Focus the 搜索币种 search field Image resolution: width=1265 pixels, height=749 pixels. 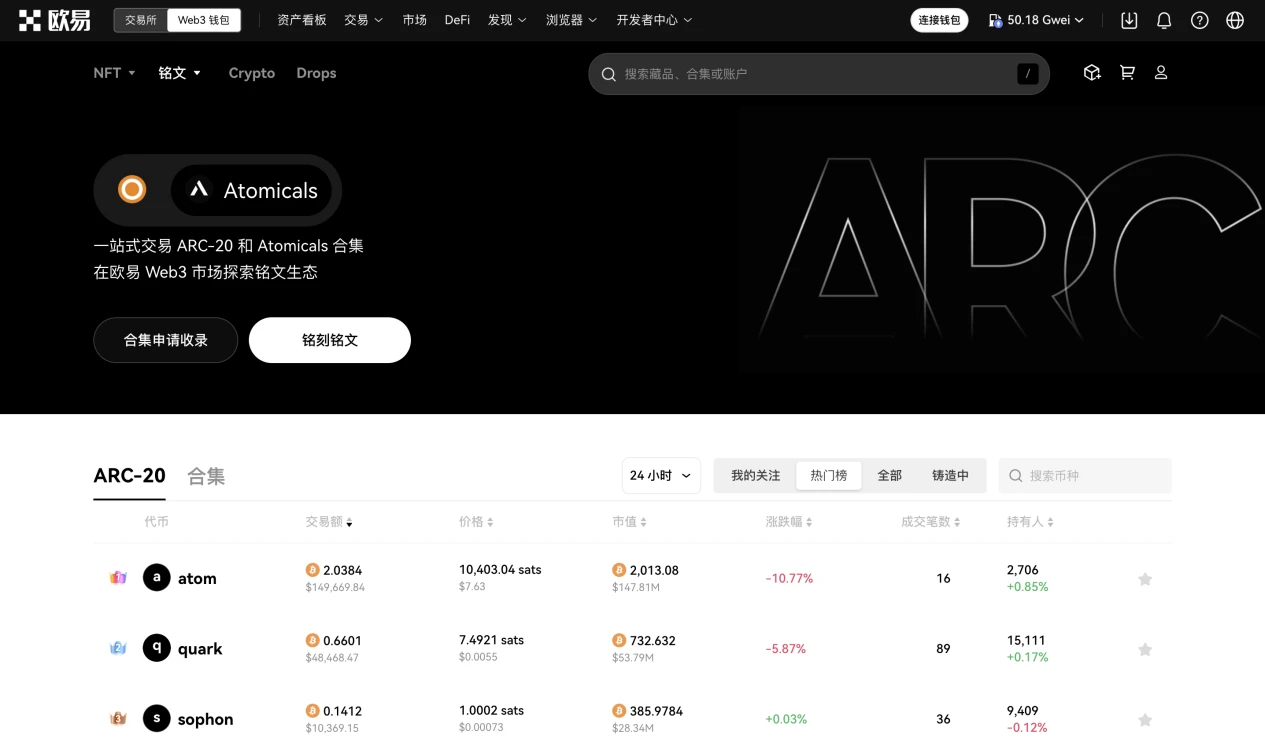pyautogui.click(x=1085, y=476)
